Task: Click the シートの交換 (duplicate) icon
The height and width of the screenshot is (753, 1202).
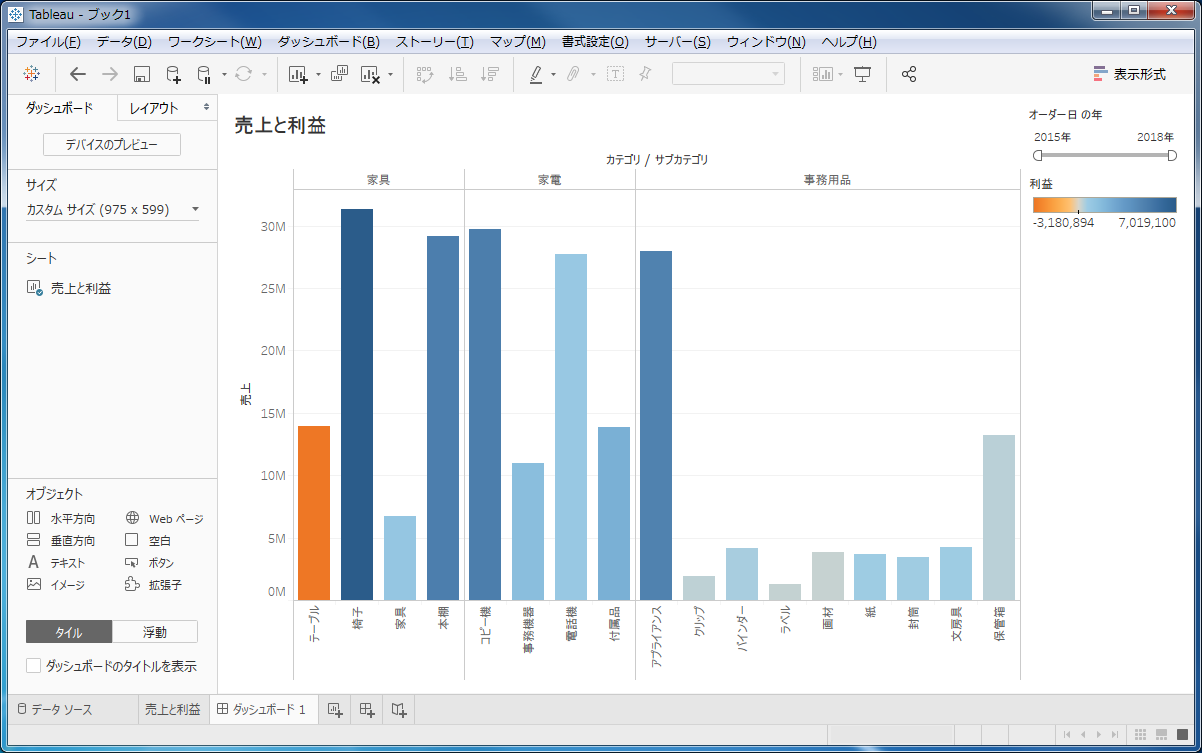Action: [x=340, y=73]
